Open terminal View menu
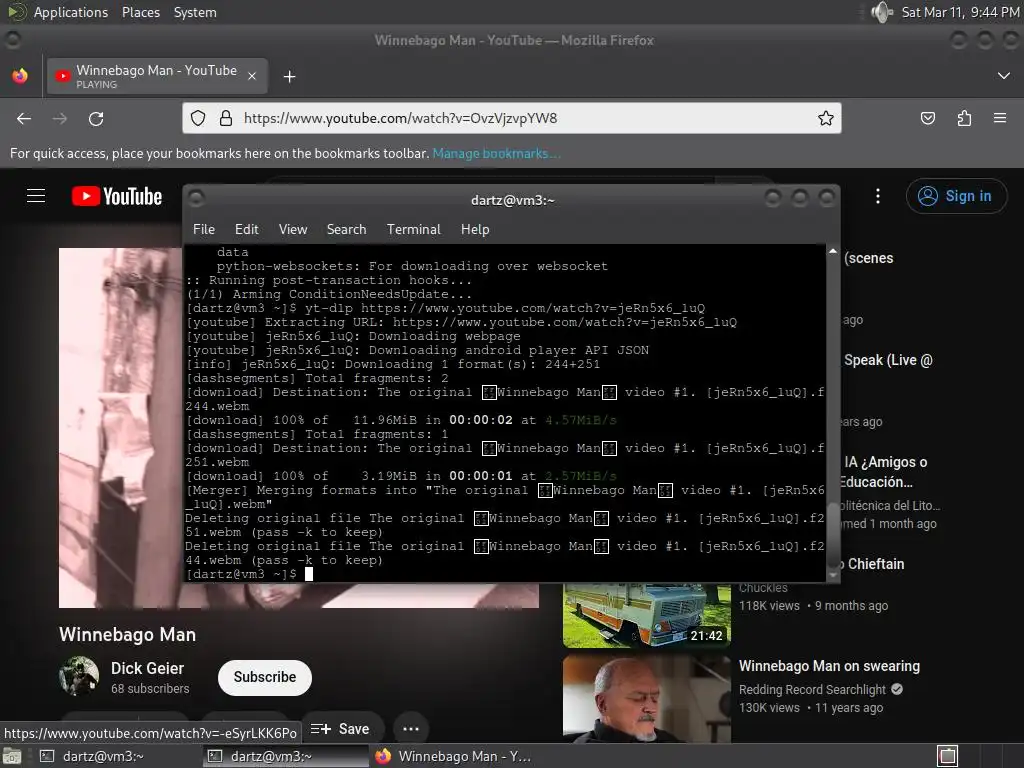This screenshot has height=768, width=1024. pos(293,229)
